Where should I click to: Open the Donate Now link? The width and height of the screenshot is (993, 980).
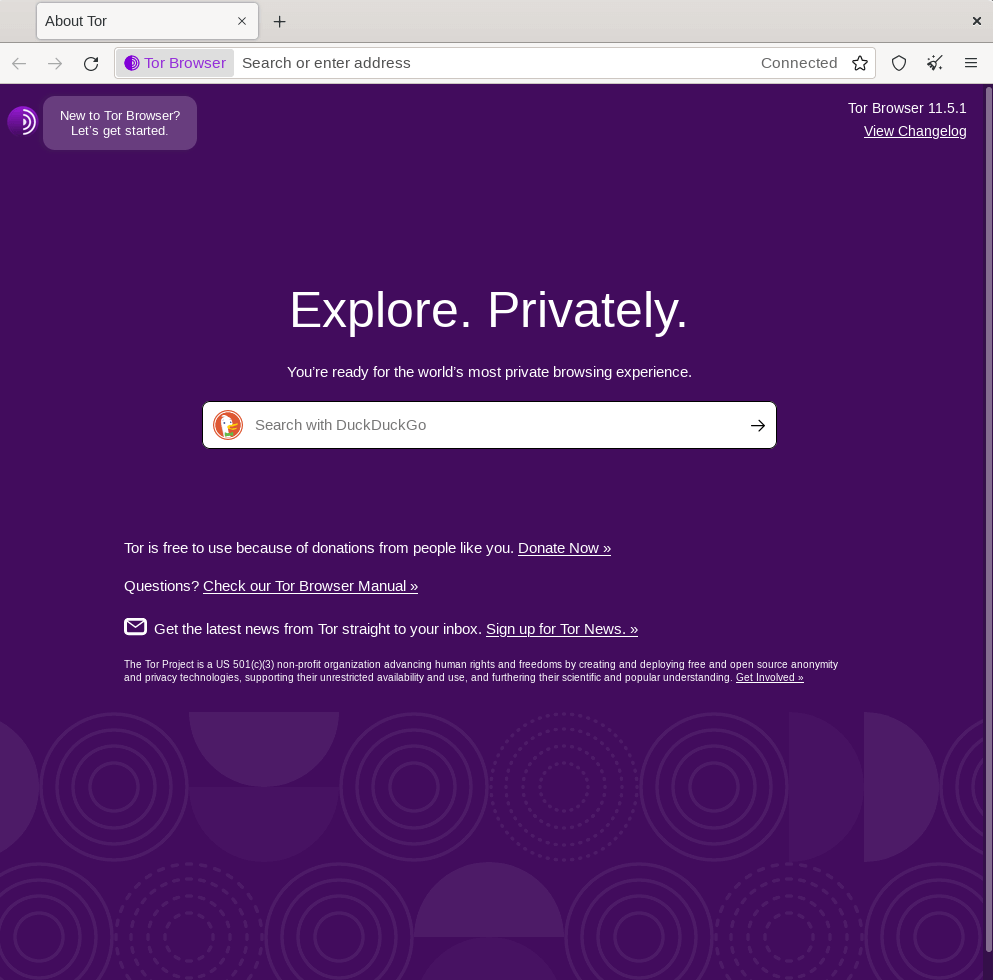pos(564,548)
